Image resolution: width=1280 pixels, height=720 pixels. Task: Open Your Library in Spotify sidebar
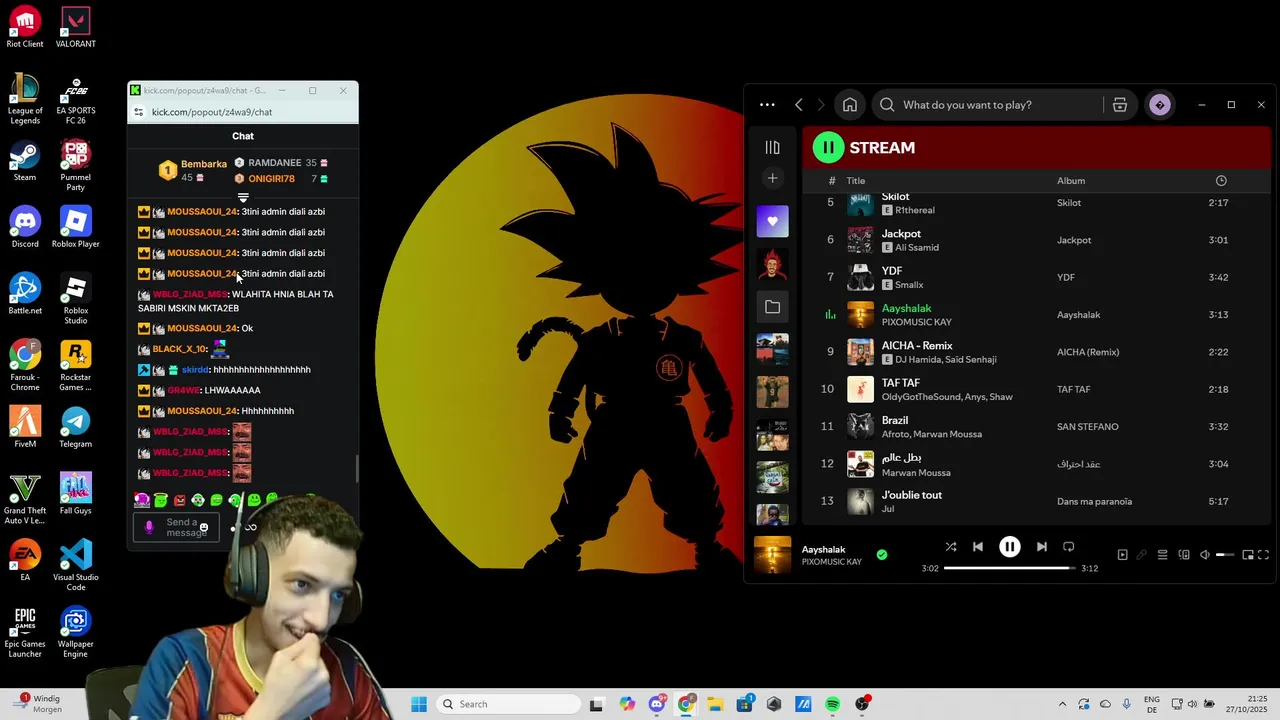(x=772, y=148)
